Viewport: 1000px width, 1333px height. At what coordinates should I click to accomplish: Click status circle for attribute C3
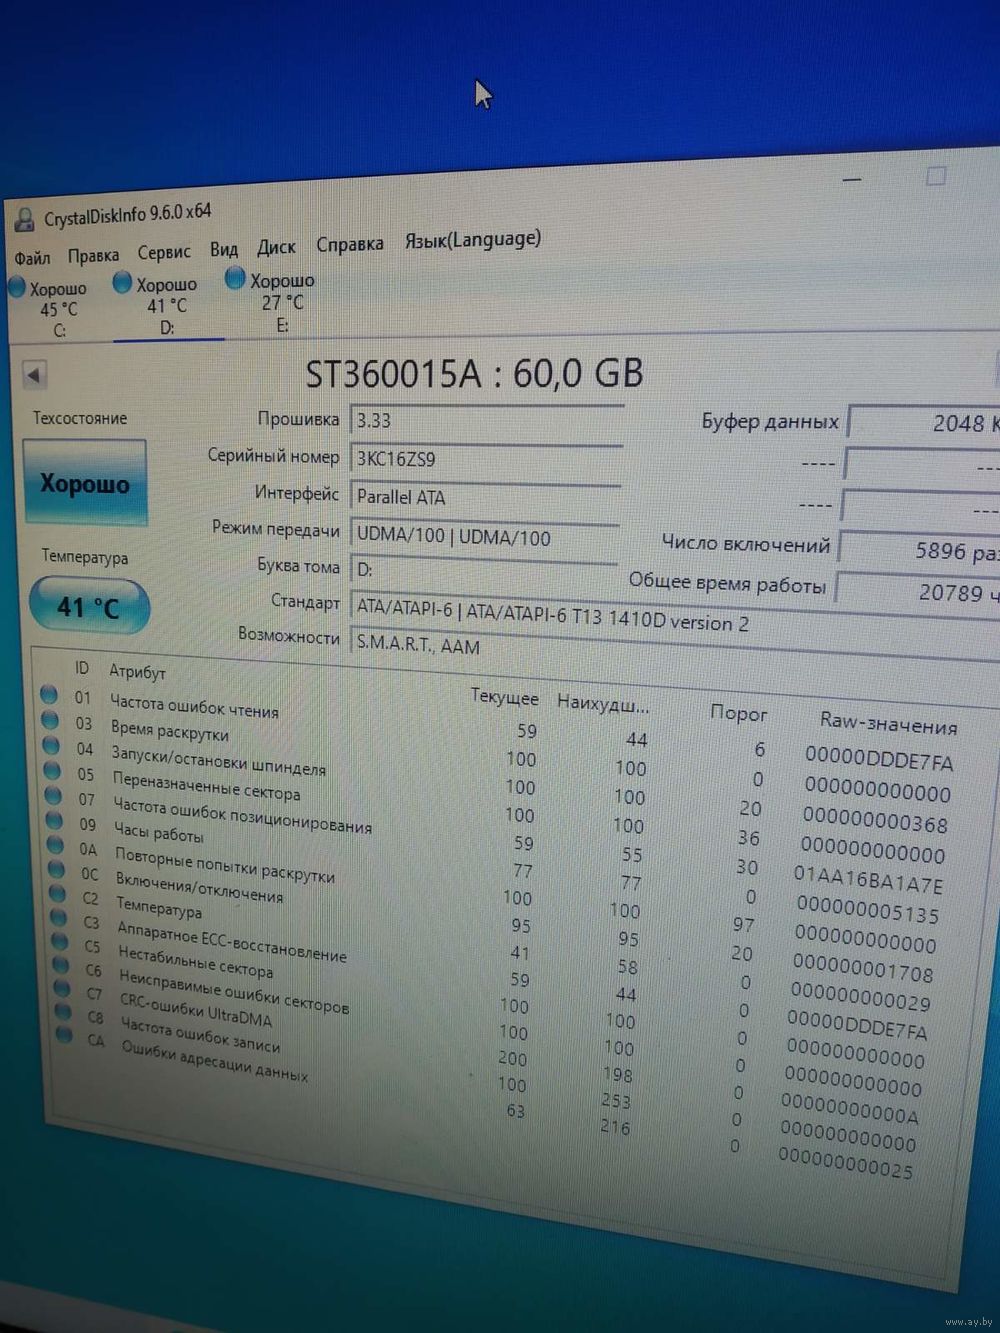coord(61,918)
